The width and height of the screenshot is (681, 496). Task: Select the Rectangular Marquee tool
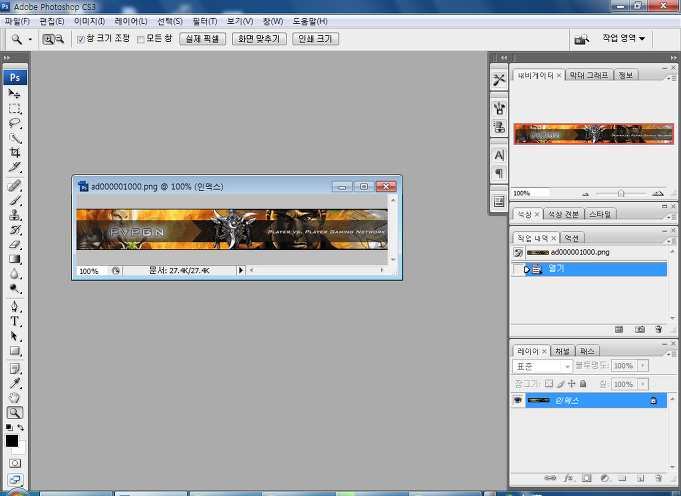pos(14,108)
